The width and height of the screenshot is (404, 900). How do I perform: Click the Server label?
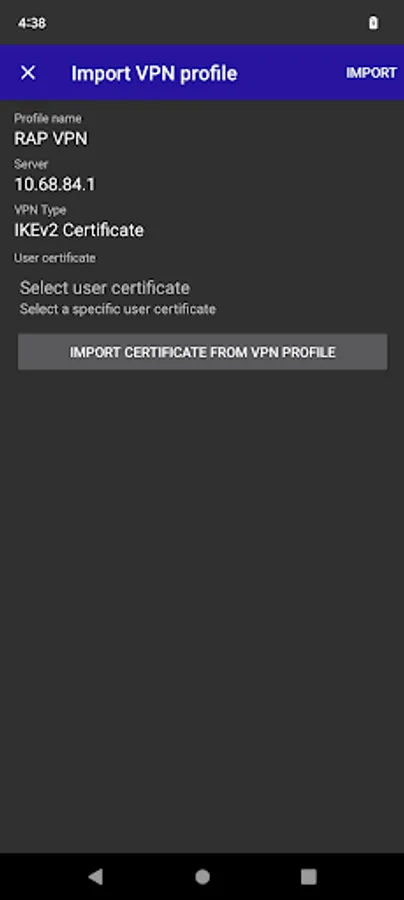point(31,164)
